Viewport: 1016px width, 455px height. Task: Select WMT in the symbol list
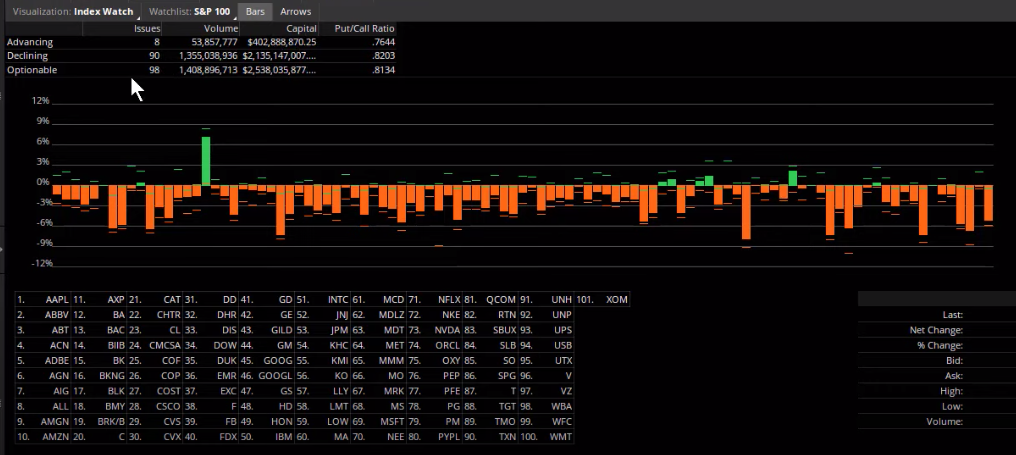point(561,437)
